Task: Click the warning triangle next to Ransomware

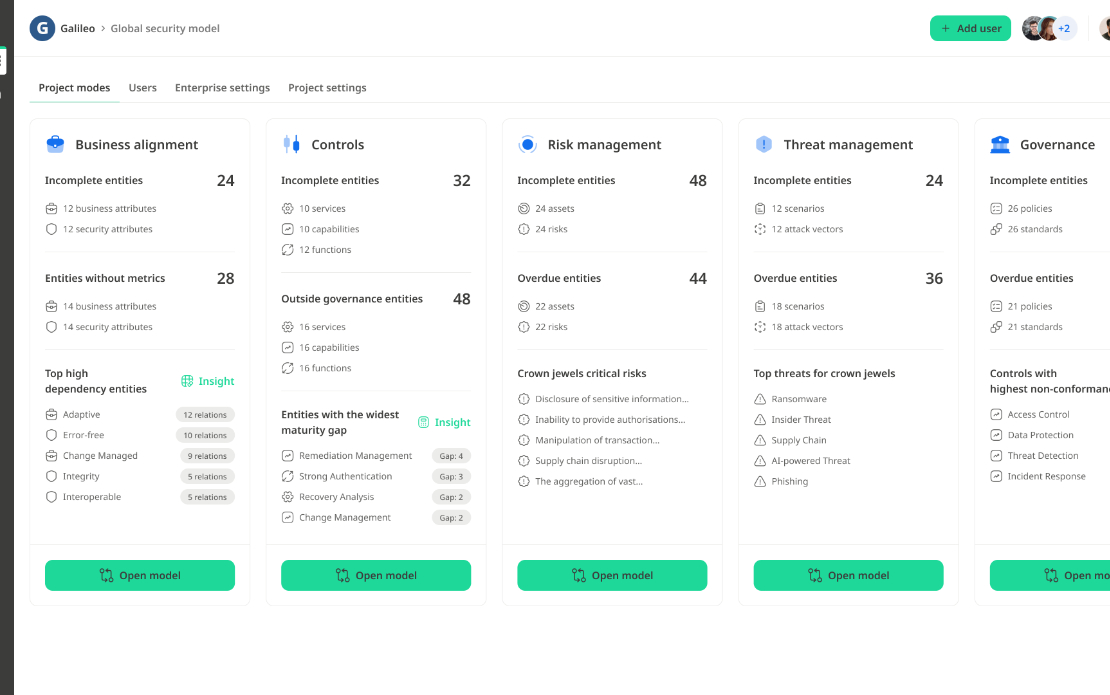Action: coord(760,399)
